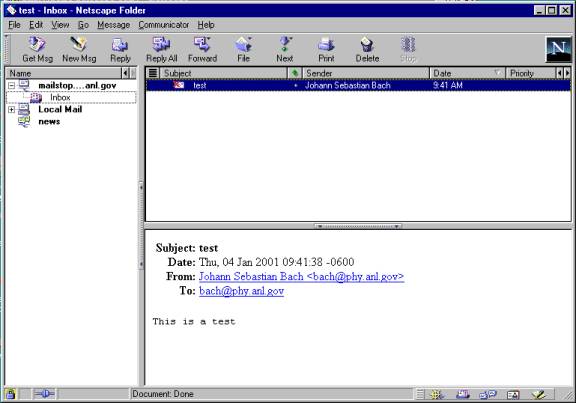
Task: Click the Inbox folder icon in the tree
Action: (x=36, y=97)
